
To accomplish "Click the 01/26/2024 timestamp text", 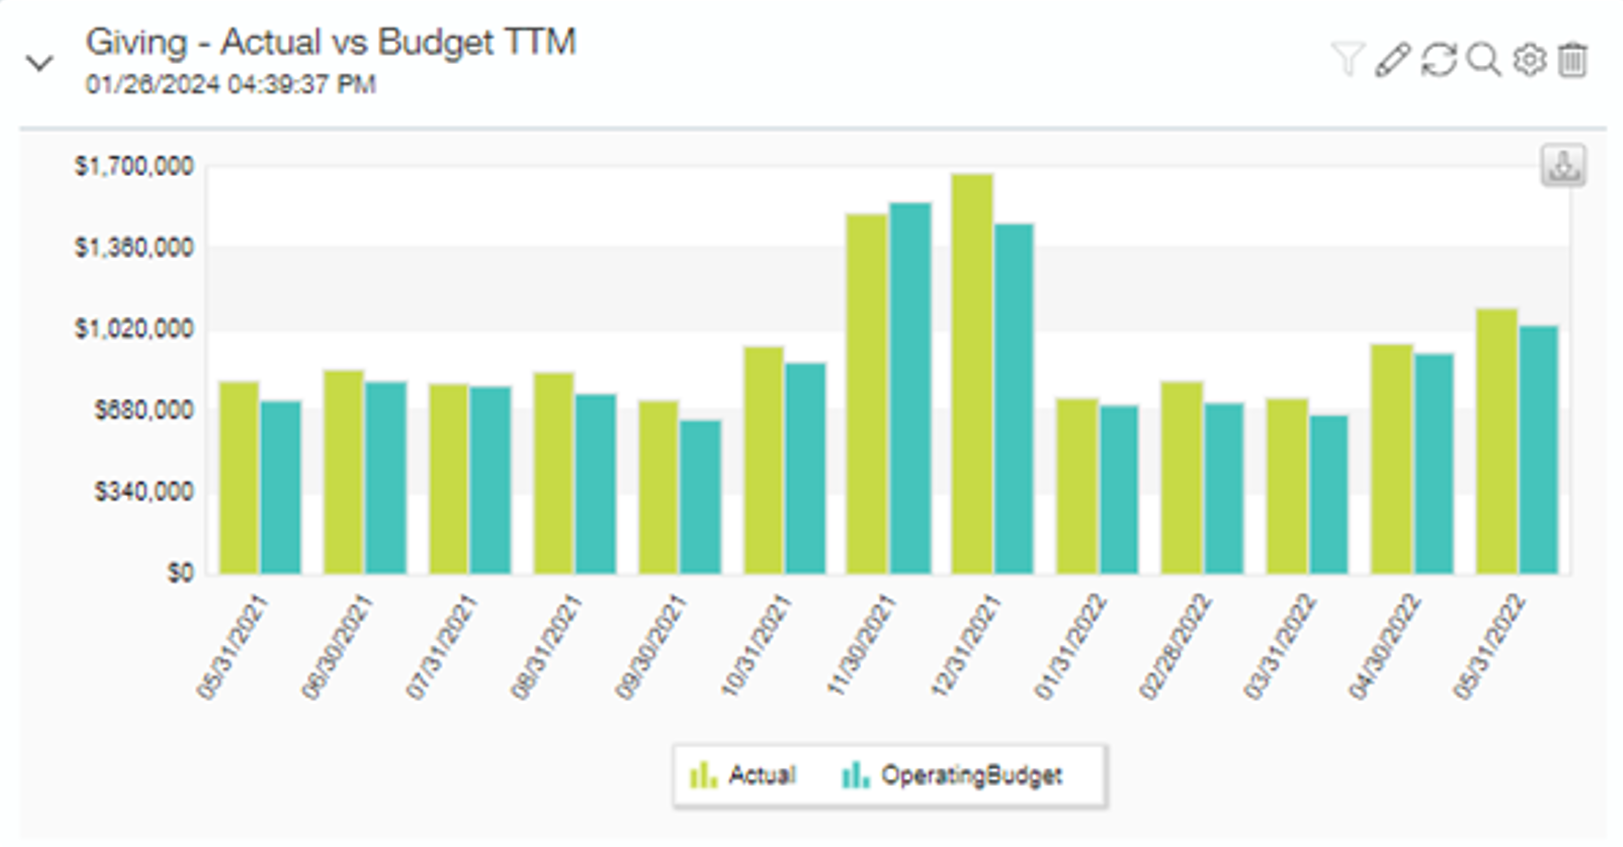I will coord(230,85).
